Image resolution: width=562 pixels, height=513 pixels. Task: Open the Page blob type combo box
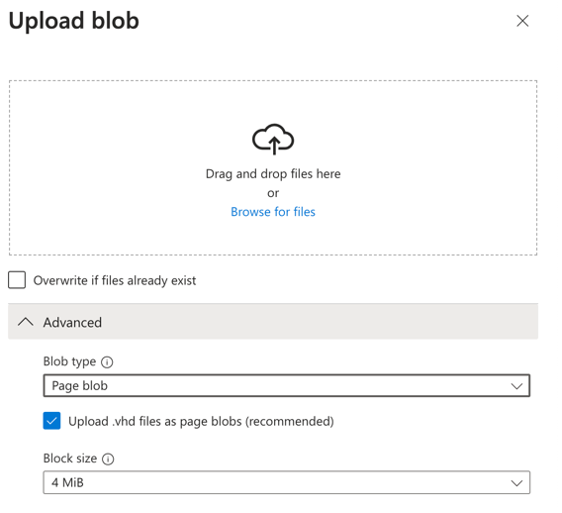[x=286, y=386]
